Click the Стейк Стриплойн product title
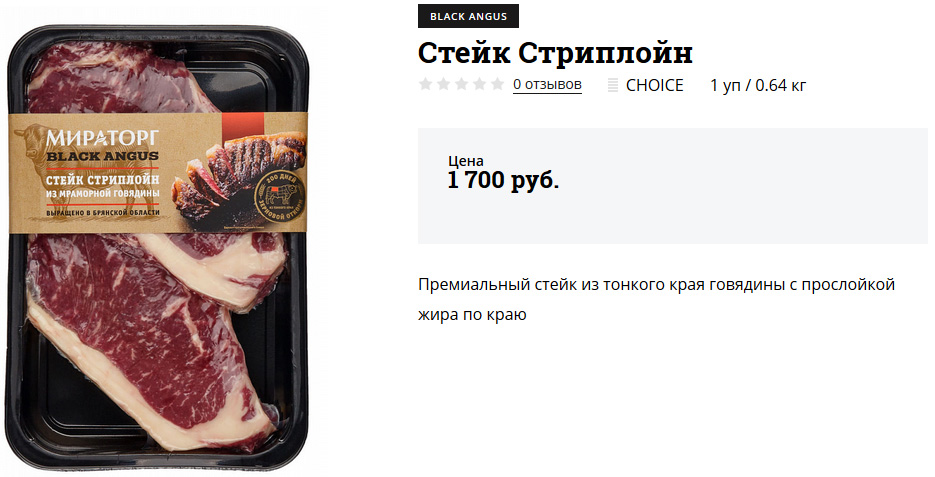This screenshot has width=935, height=477. [x=555, y=53]
